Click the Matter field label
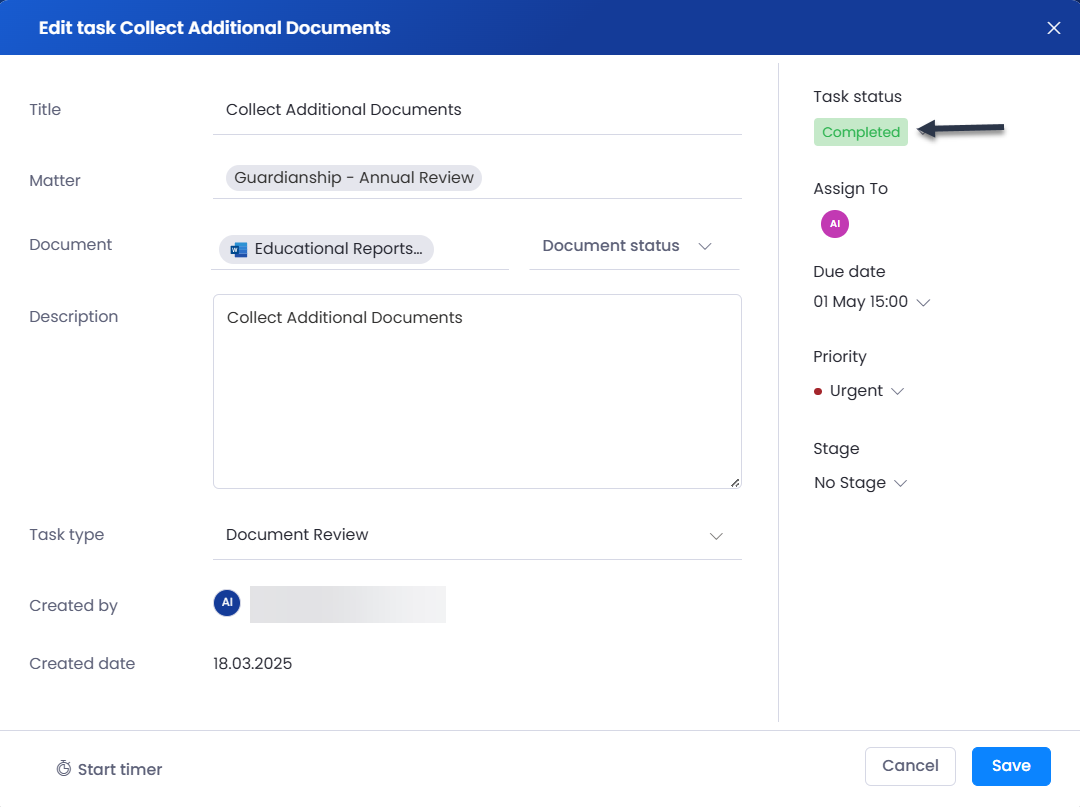Image resolution: width=1080 pixels, height=807 pixels. pos(54,180)
